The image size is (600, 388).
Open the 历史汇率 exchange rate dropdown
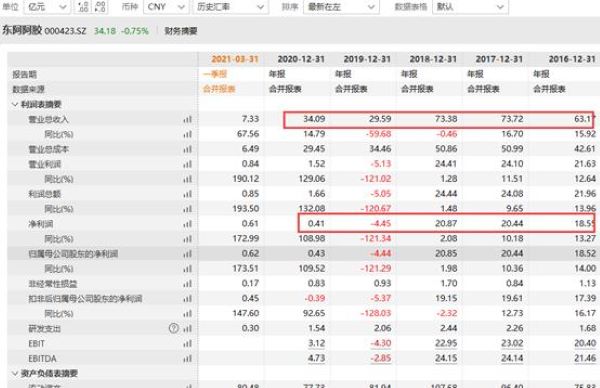[230, 7]
